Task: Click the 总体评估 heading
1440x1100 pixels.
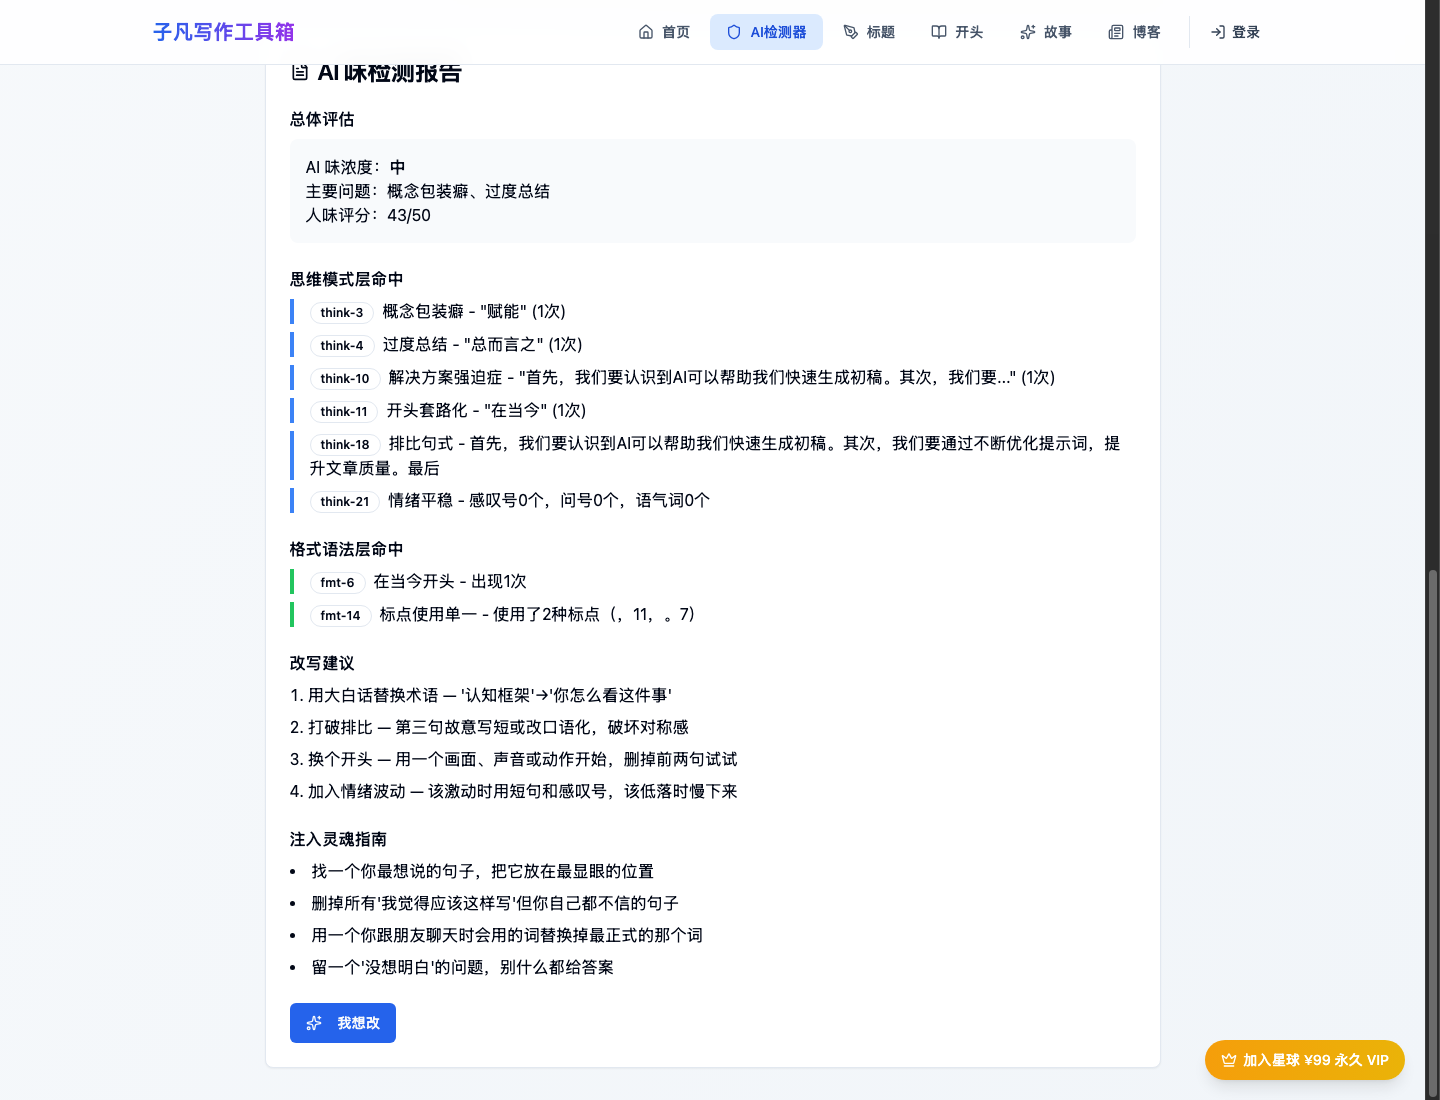Action: pyautogui.click(x=322, y=119)
